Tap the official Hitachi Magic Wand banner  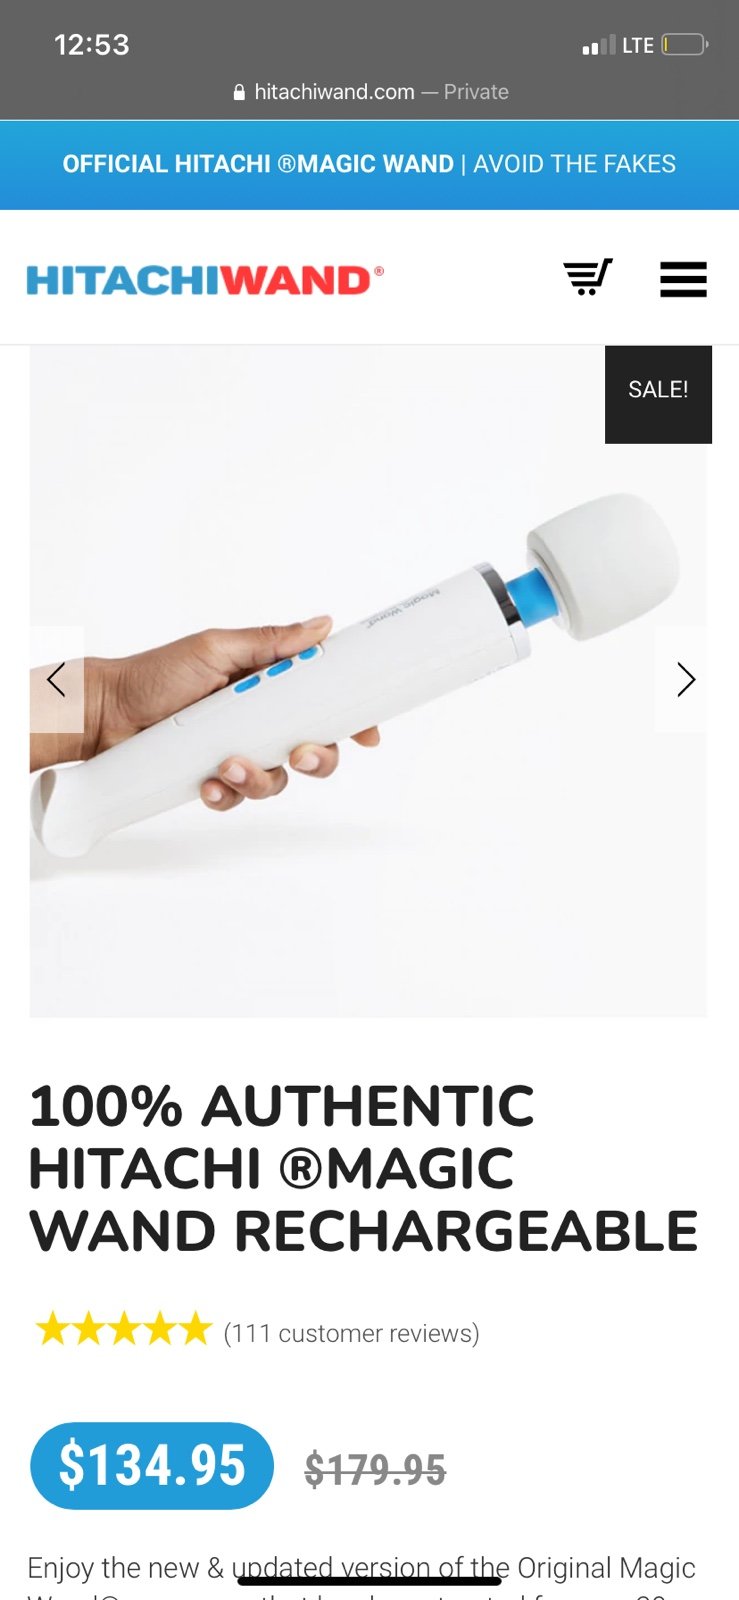[x=369, y=165]
